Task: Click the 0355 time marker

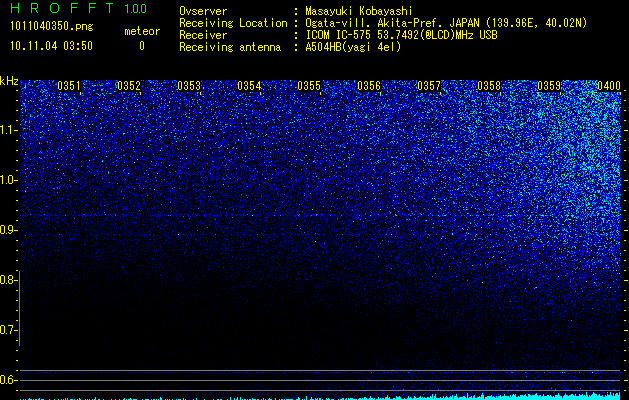Action: [x=309, y=86]
